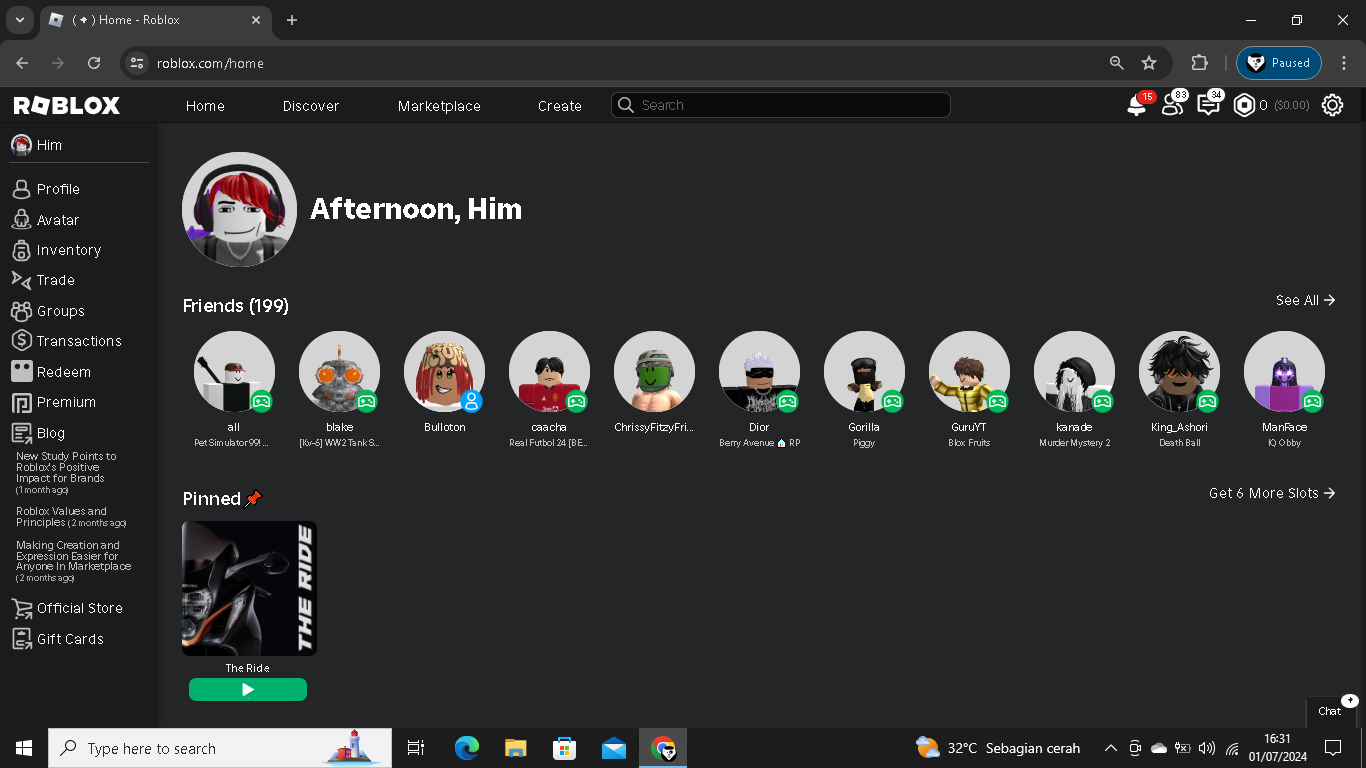Open The Ride game thumbnail
Screen dimensions: 1366x768
tap(249, 588)
